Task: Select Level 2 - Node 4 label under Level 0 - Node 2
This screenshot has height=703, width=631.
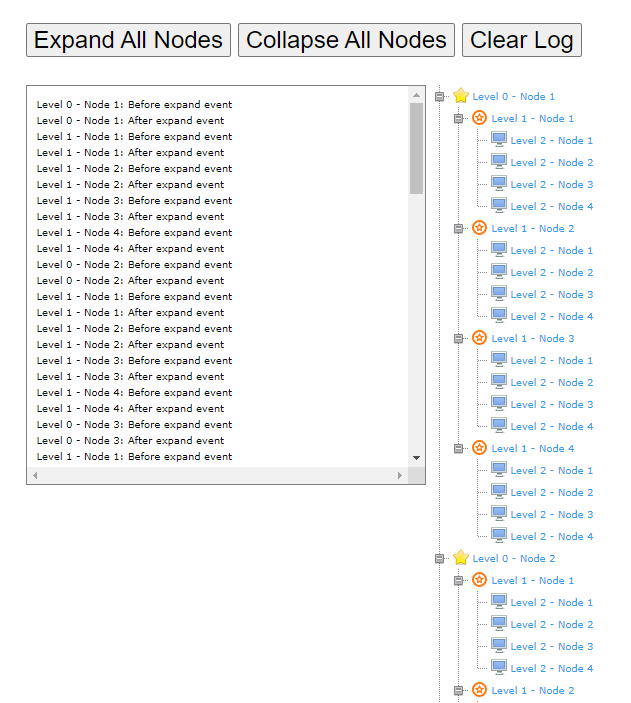Action: (x=552, y=668)
